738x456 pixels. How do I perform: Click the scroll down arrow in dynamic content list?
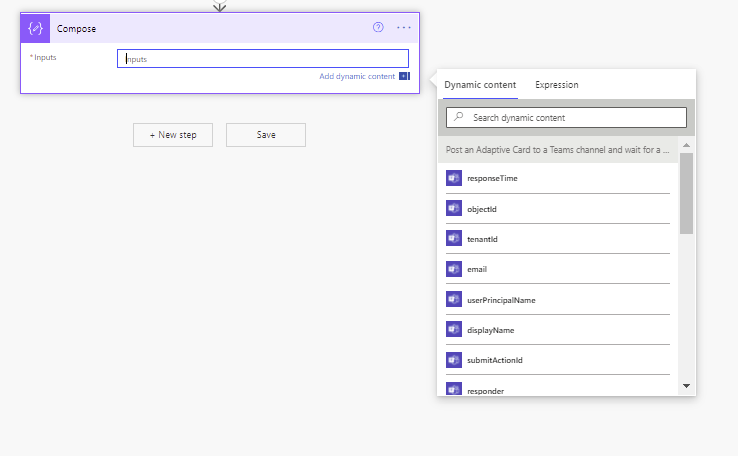pyautogui.click(x=686, y=386)
